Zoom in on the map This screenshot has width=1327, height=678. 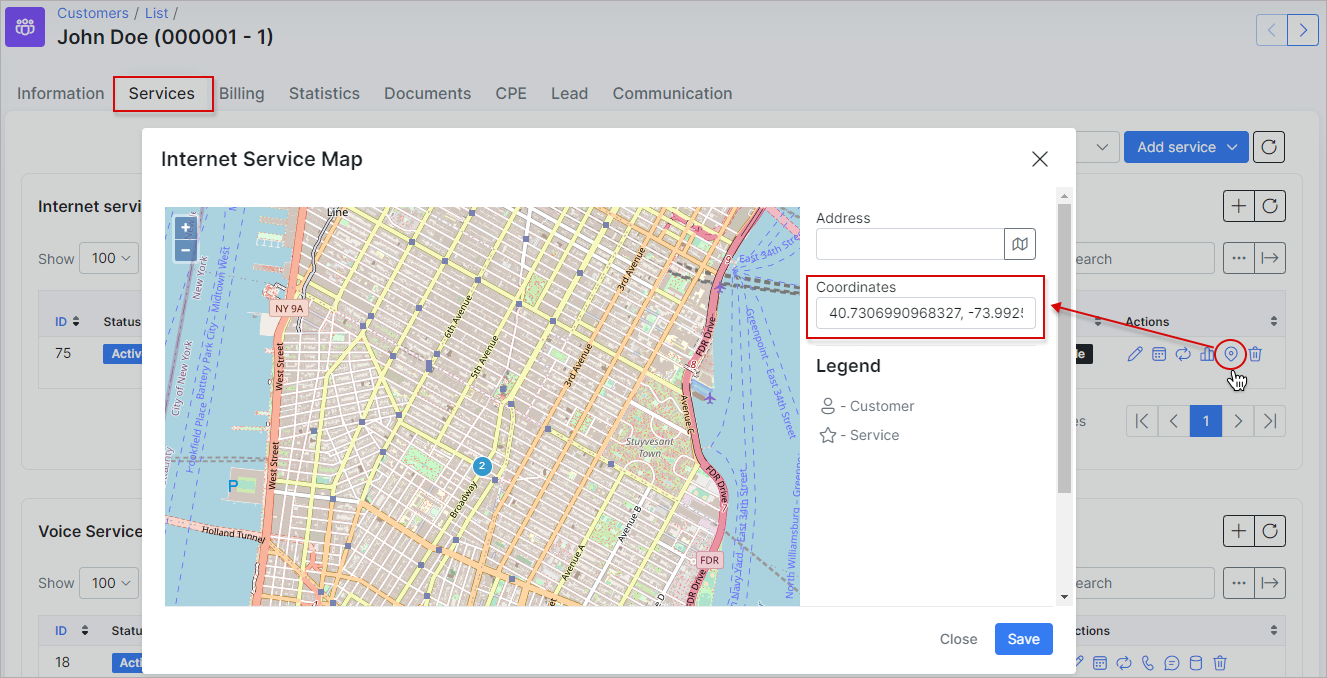(x=186, y=228)
